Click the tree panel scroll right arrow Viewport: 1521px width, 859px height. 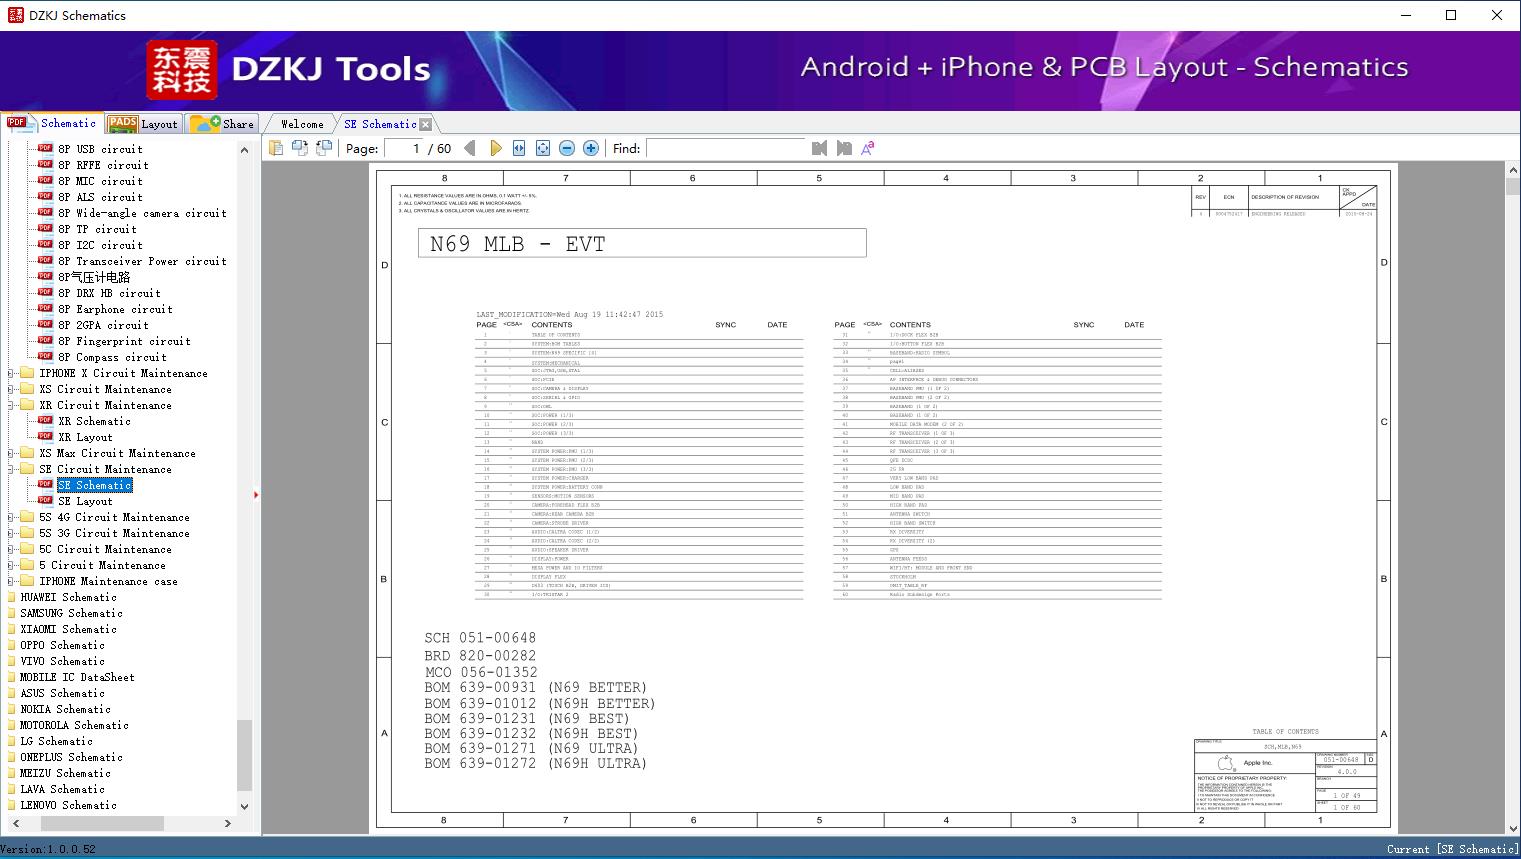click(228, 823)
